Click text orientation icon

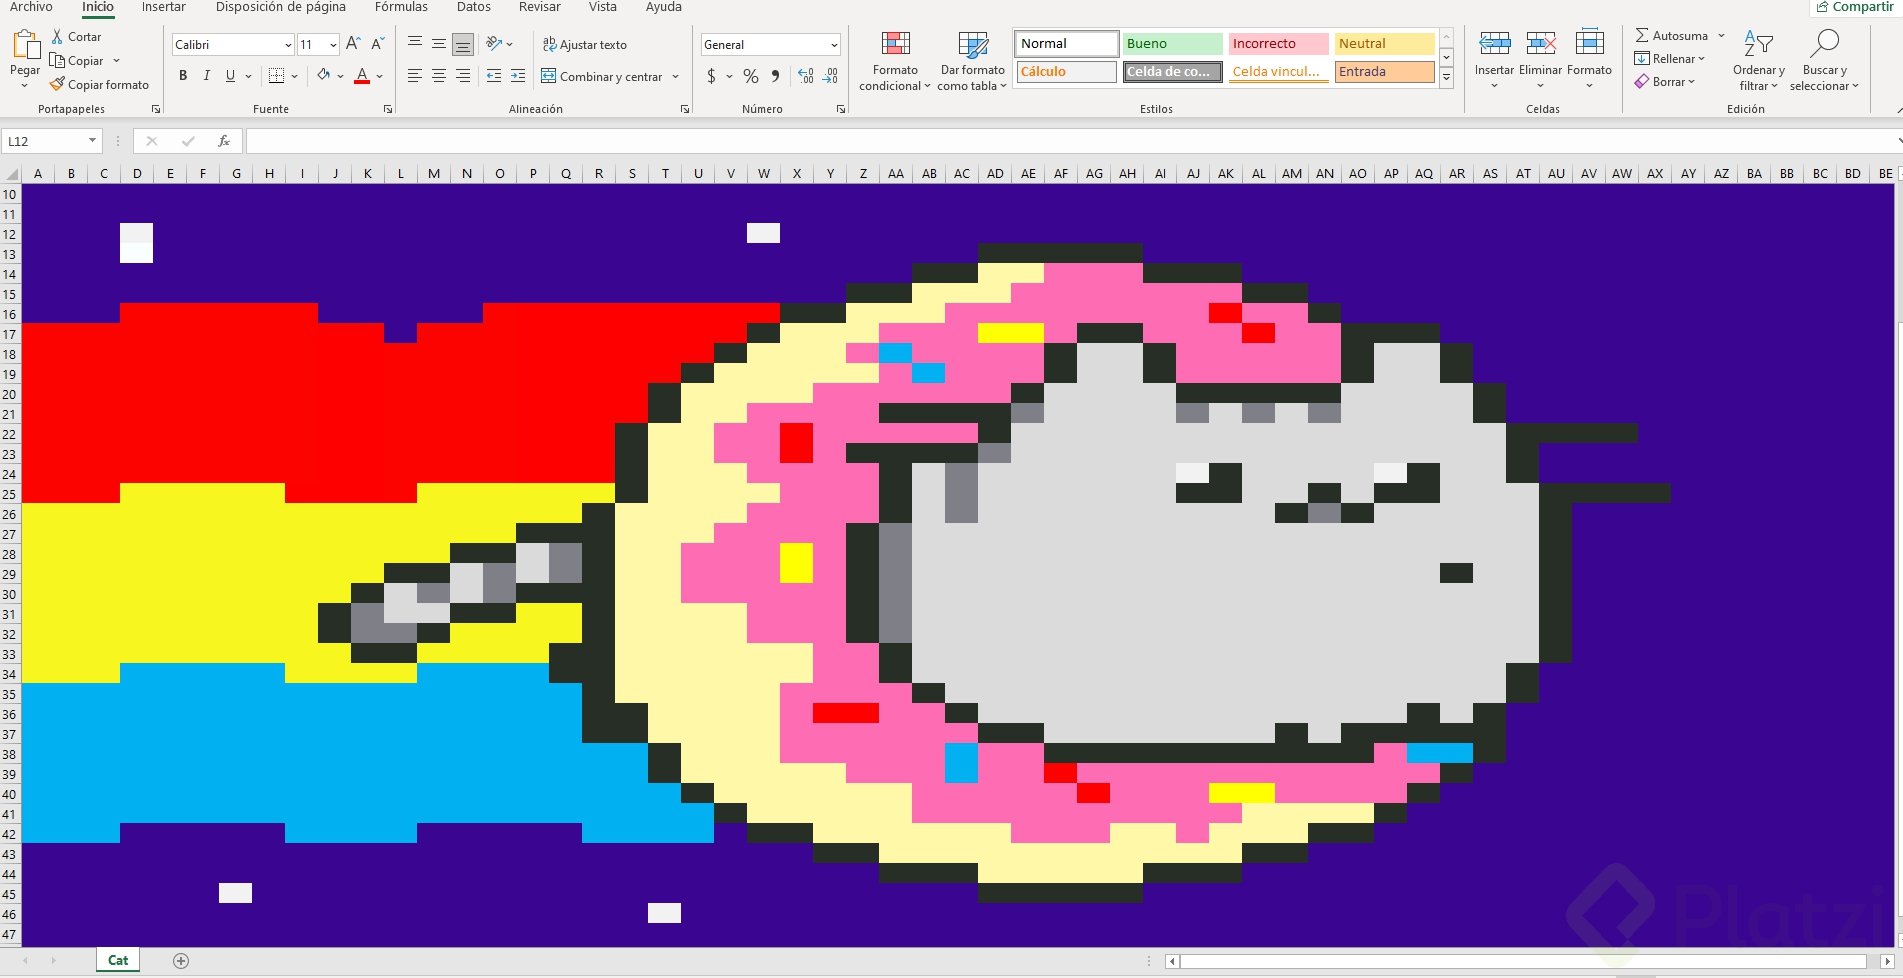pos(494,43)
